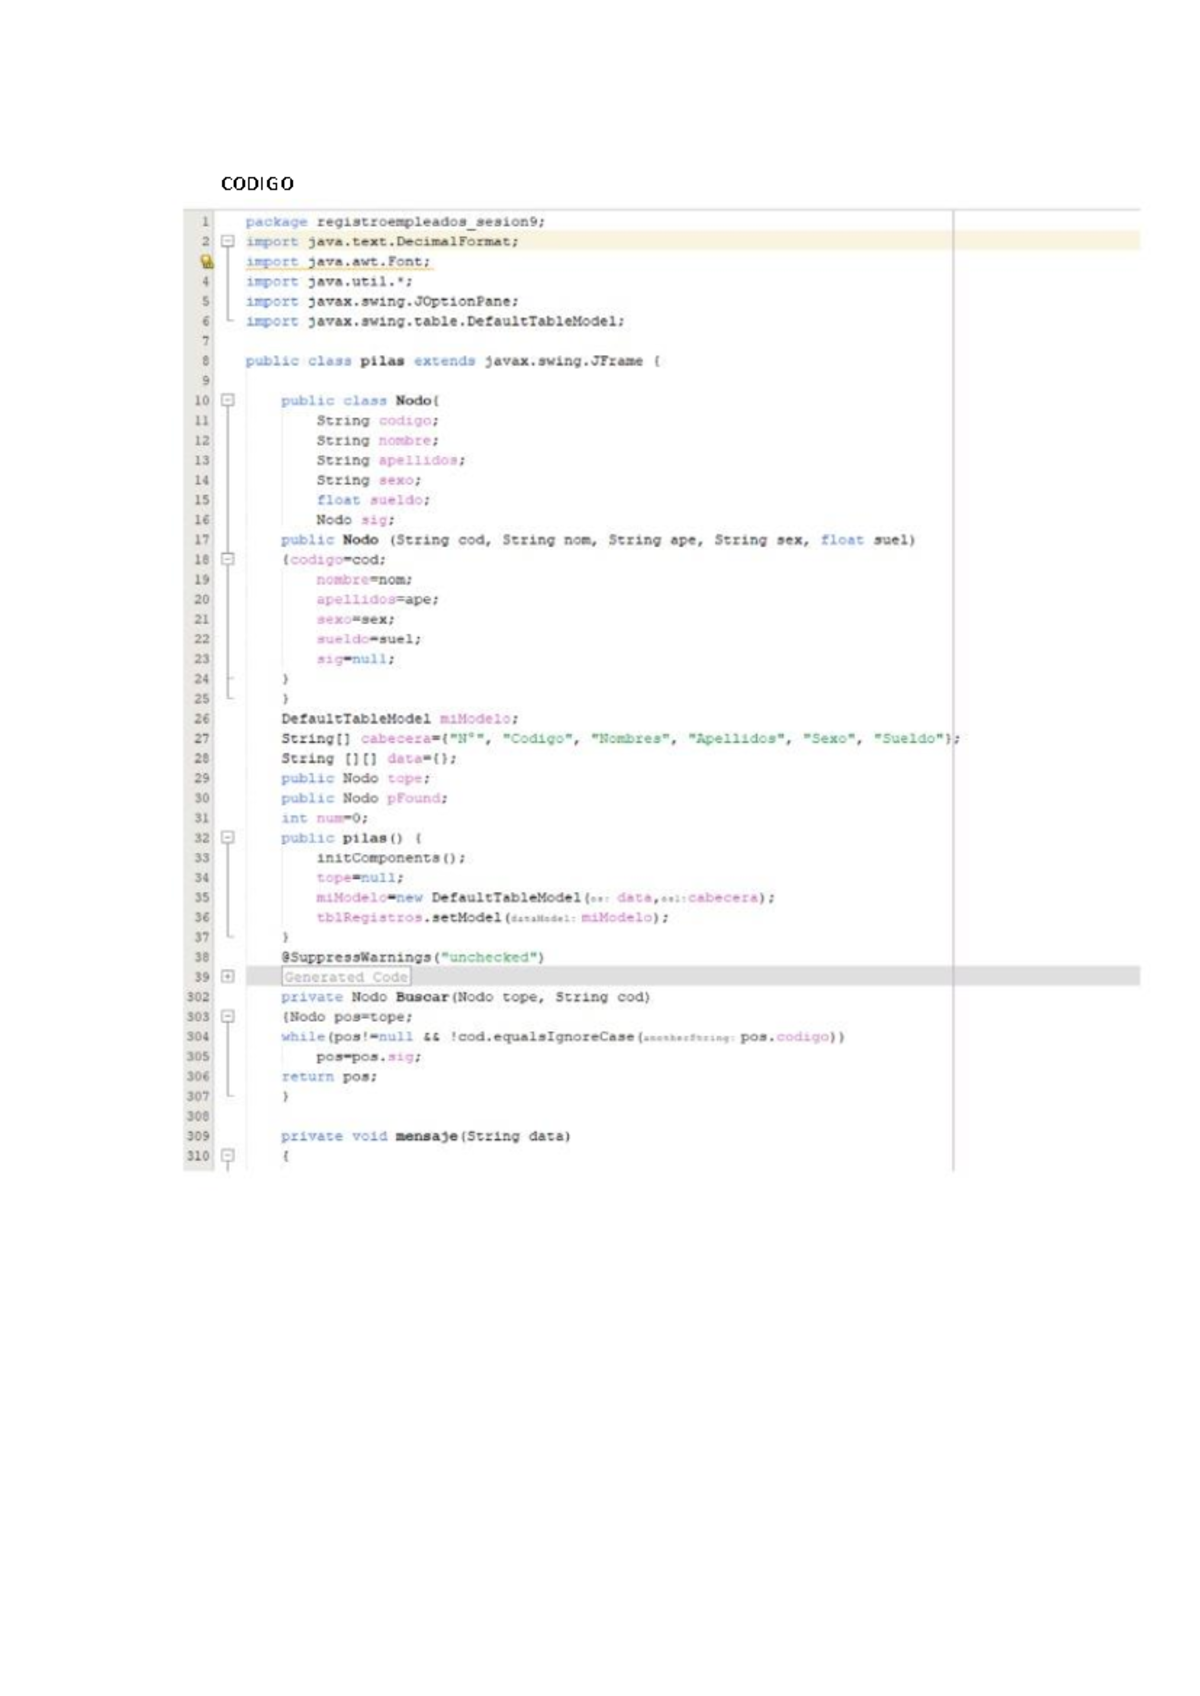Collapse the pilas() constructor fold
This screenshot has height=1696, width=1200.
[x=228, y=837]
